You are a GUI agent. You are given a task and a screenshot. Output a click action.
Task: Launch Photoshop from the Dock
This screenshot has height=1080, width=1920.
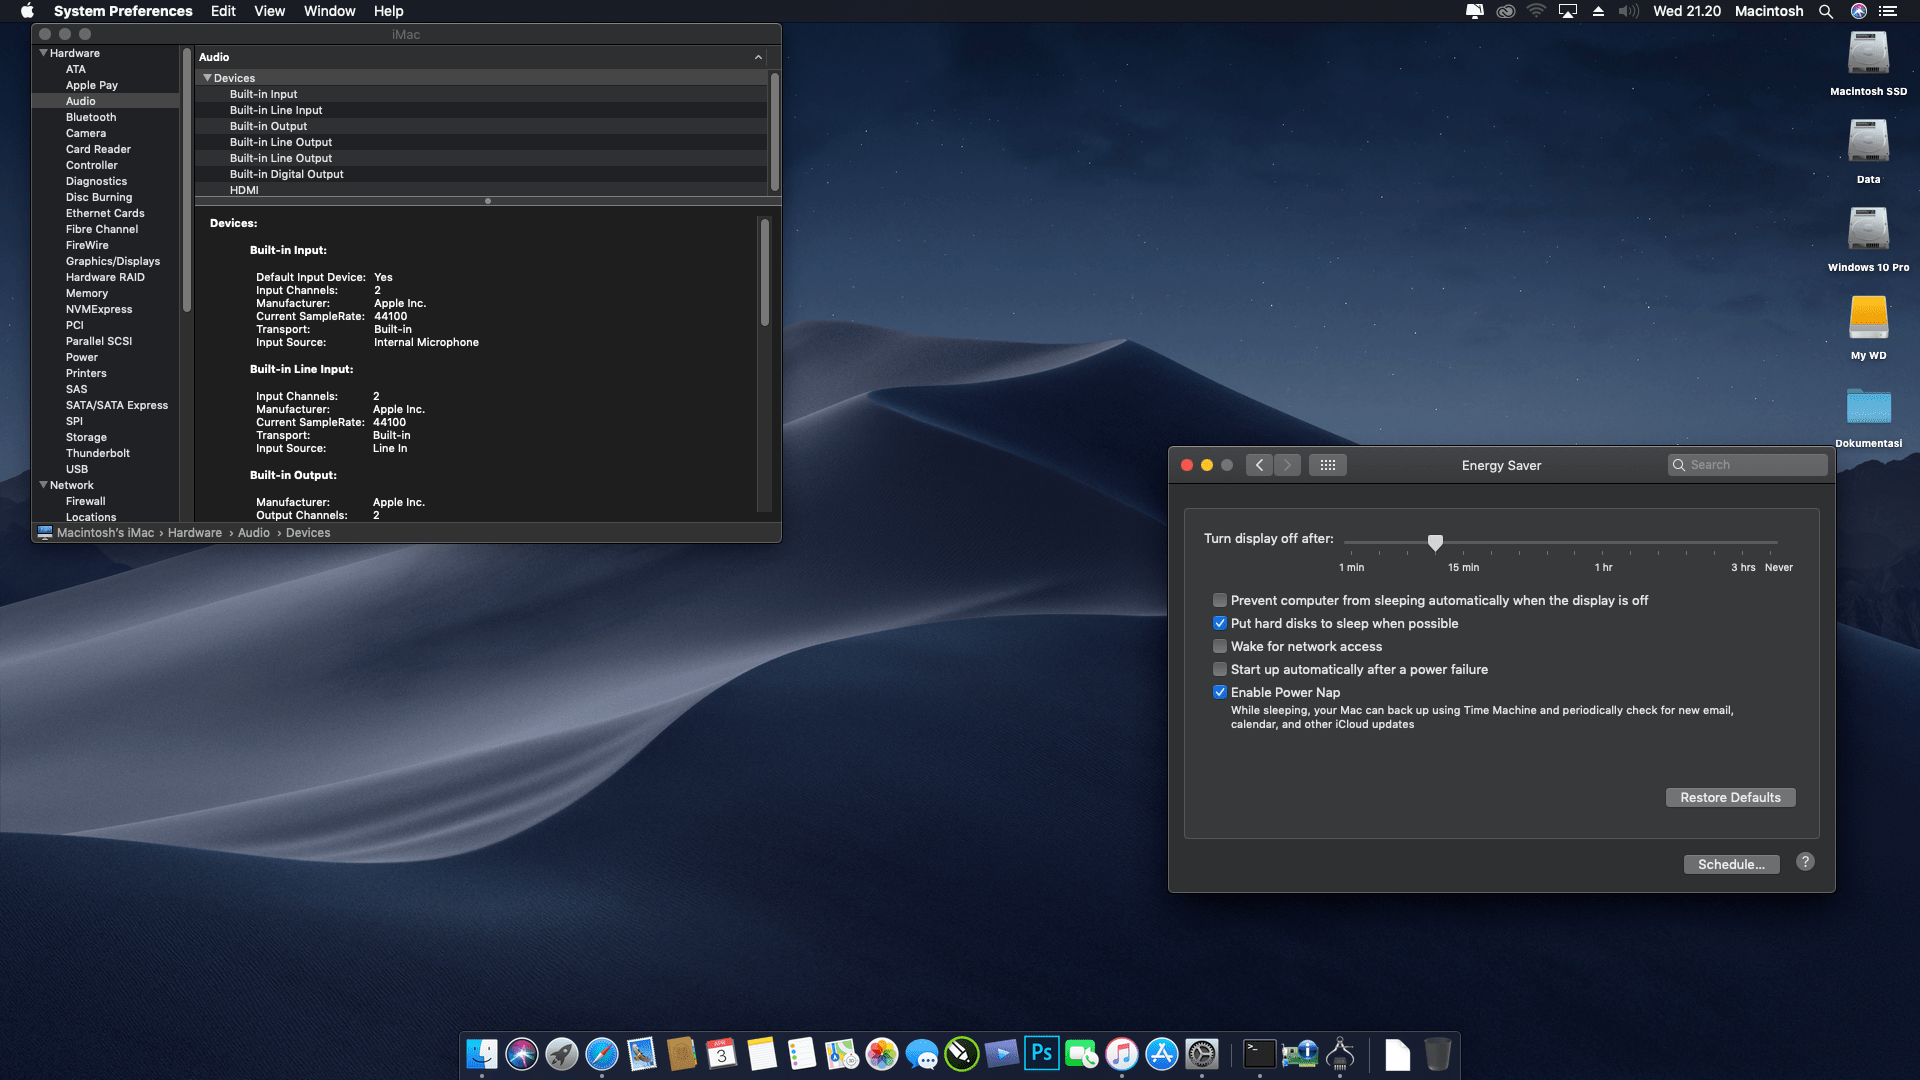[1042, 1054]
